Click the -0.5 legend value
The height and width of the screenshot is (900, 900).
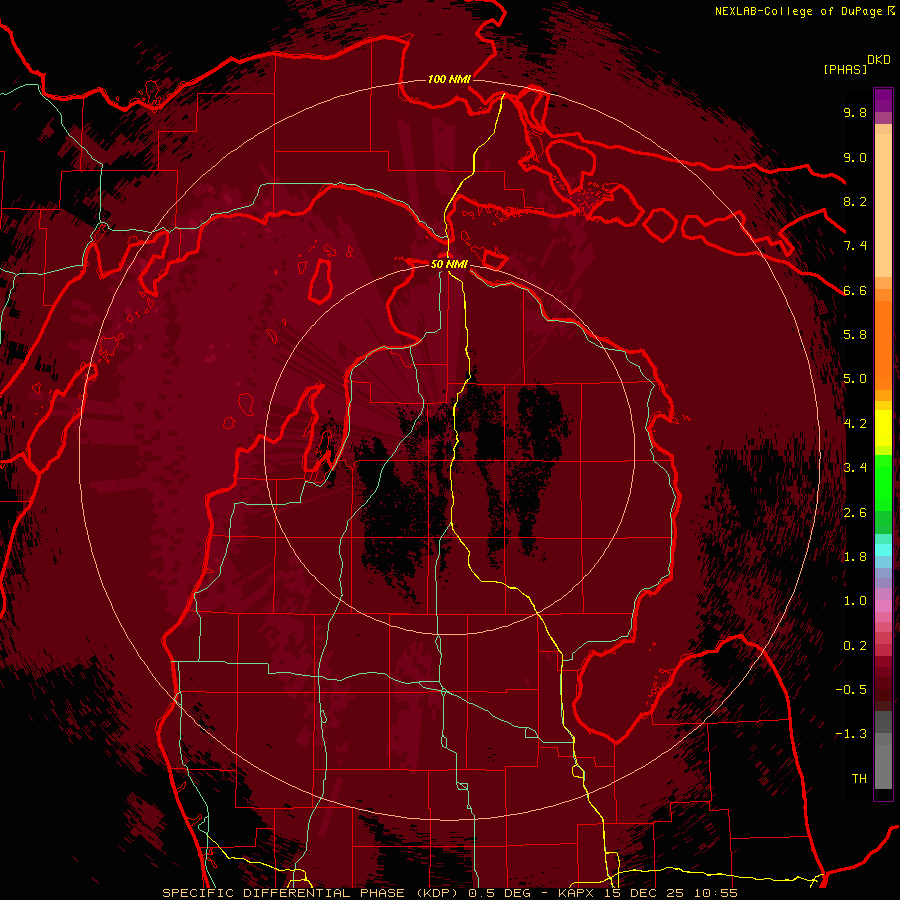851,690
